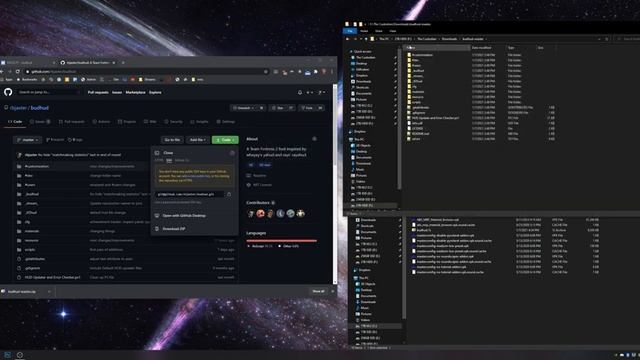The image size is (640, 360).
Task: Close the Chrome downloads bar
Action: (x=332, y=291)
